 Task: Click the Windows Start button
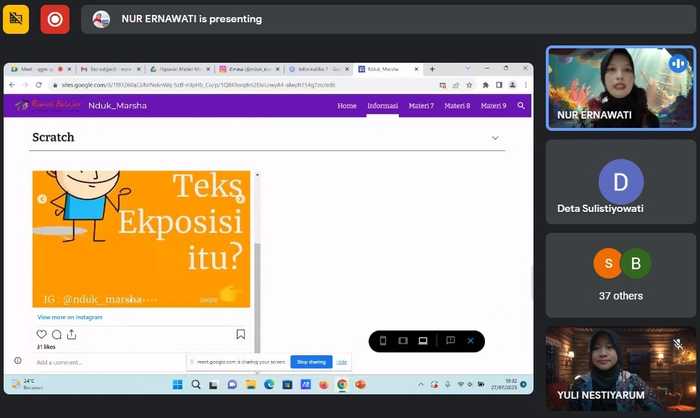pyautogui.click(x=177, y=385)
